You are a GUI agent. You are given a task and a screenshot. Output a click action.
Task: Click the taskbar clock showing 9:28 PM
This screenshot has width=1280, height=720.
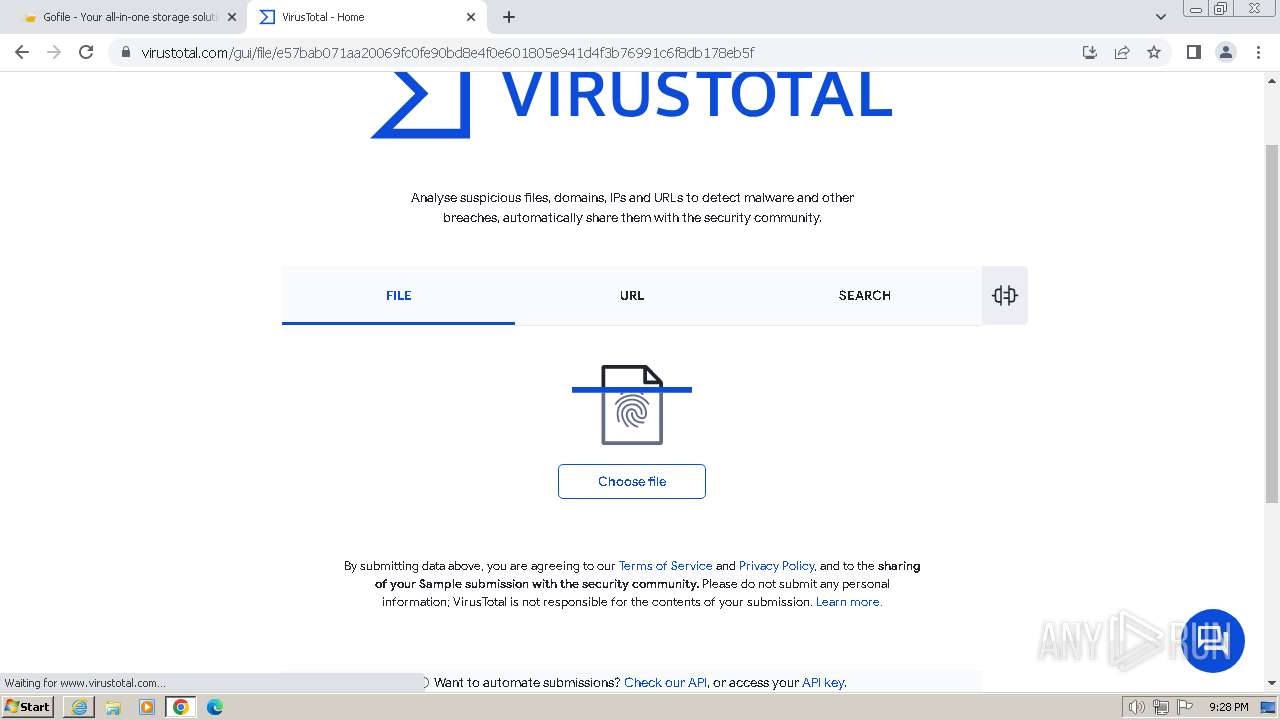(x=1228, y=707)
